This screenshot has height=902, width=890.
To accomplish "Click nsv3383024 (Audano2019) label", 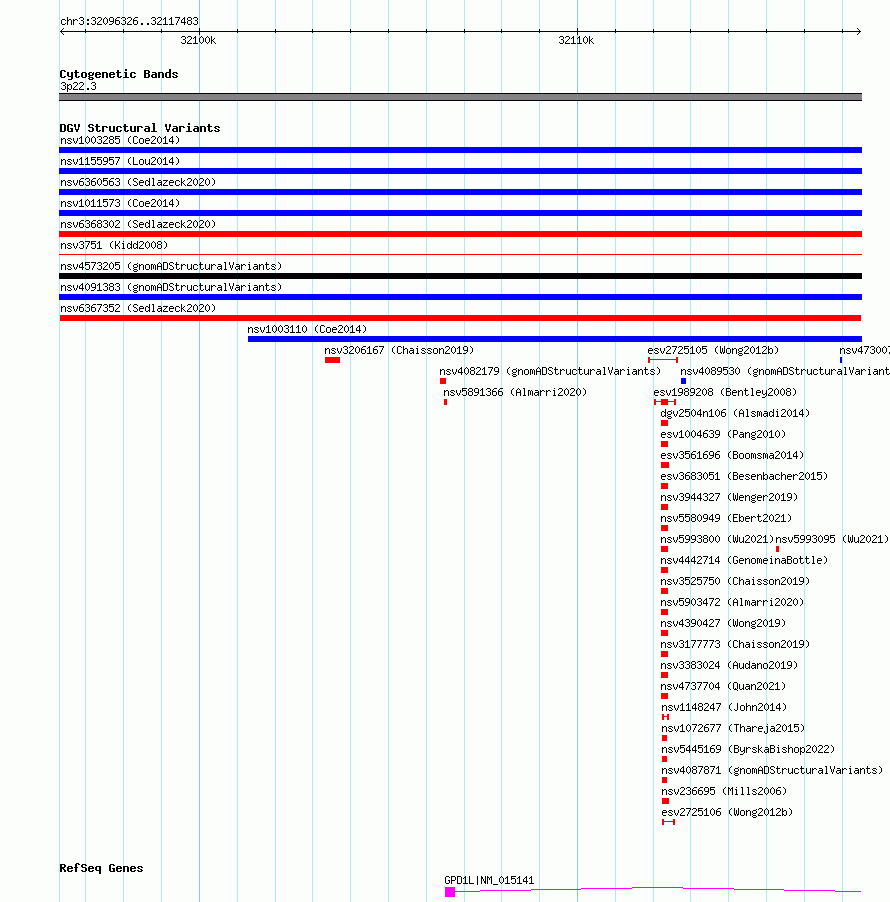I will 729,666.
